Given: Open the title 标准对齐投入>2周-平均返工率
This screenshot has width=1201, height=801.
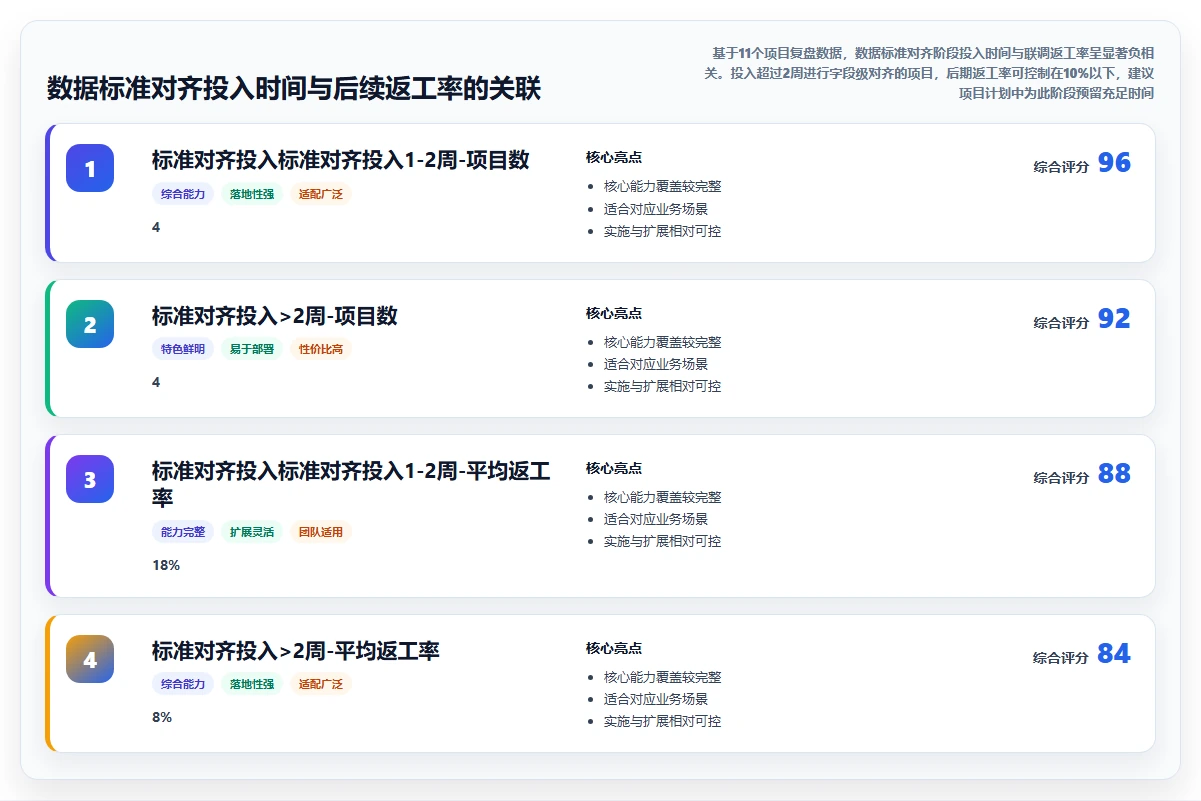Looking at the screenshot, I should pyautogui.click(x=296, y=651).
